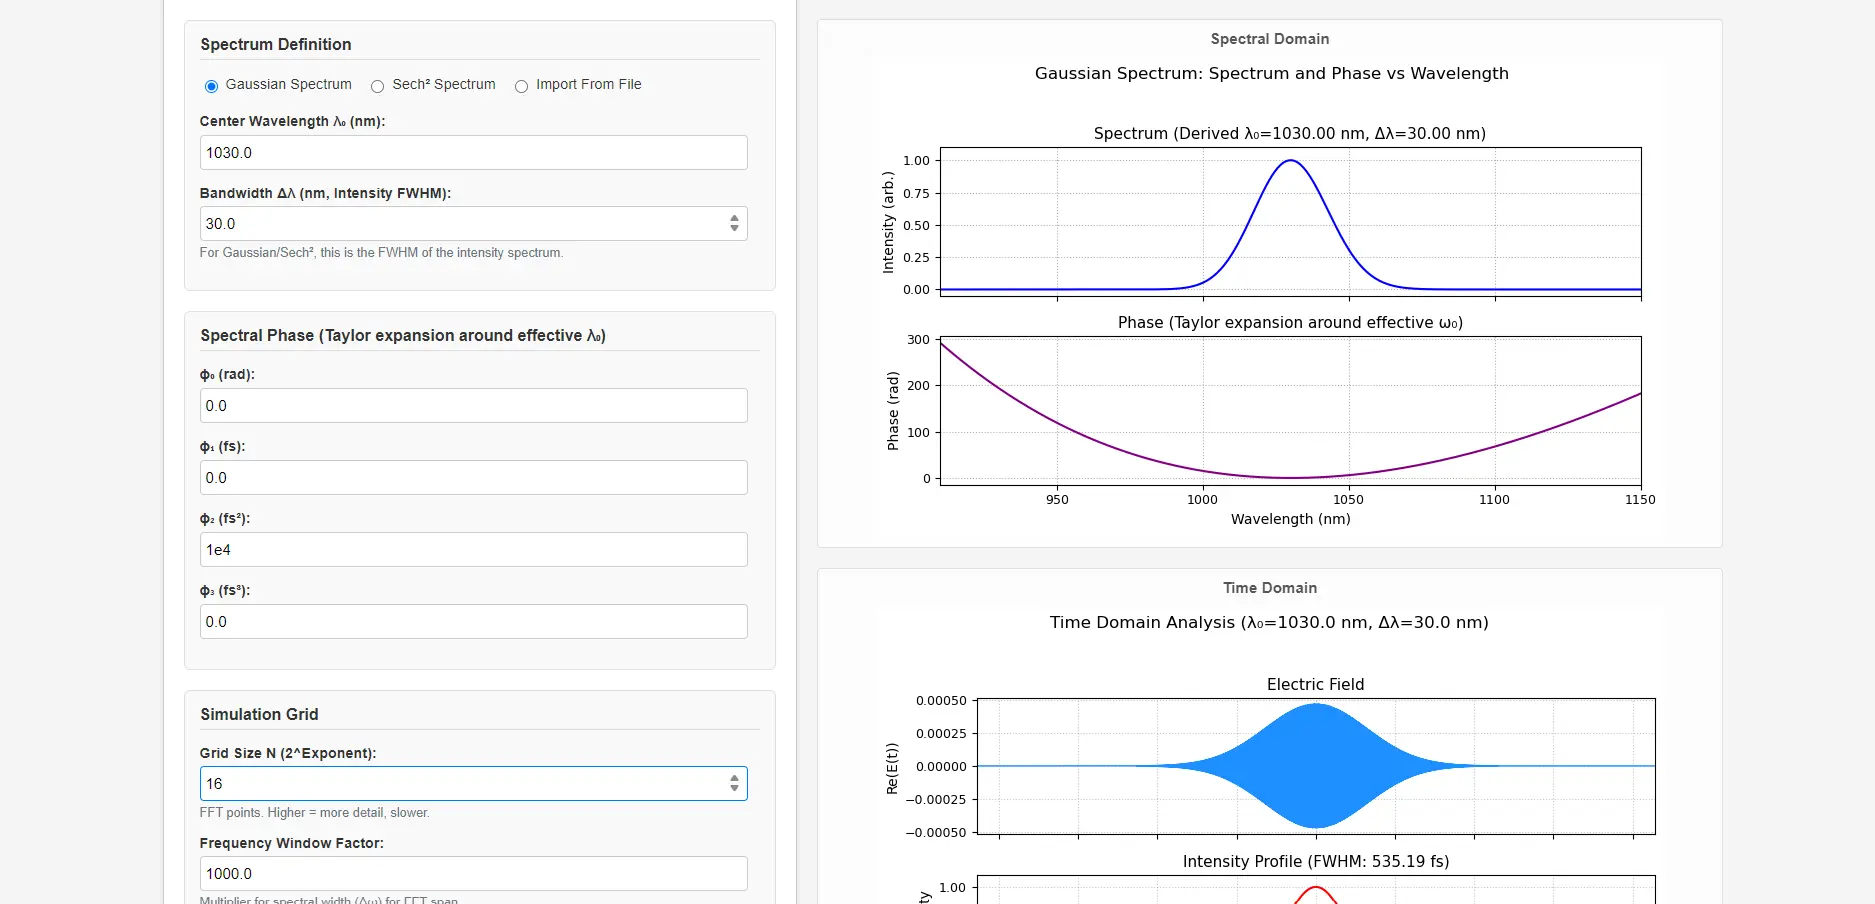
Task: Click the Frequency Window Factor field
Action: point(472,873)
